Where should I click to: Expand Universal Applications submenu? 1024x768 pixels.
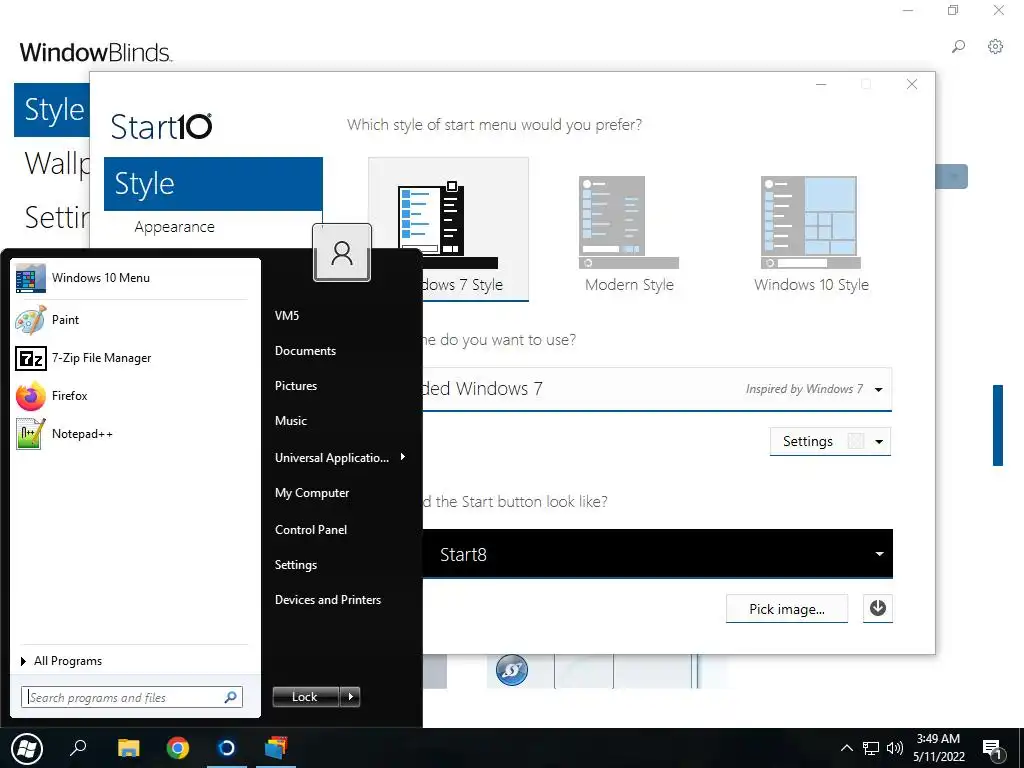tap(340, 457)
